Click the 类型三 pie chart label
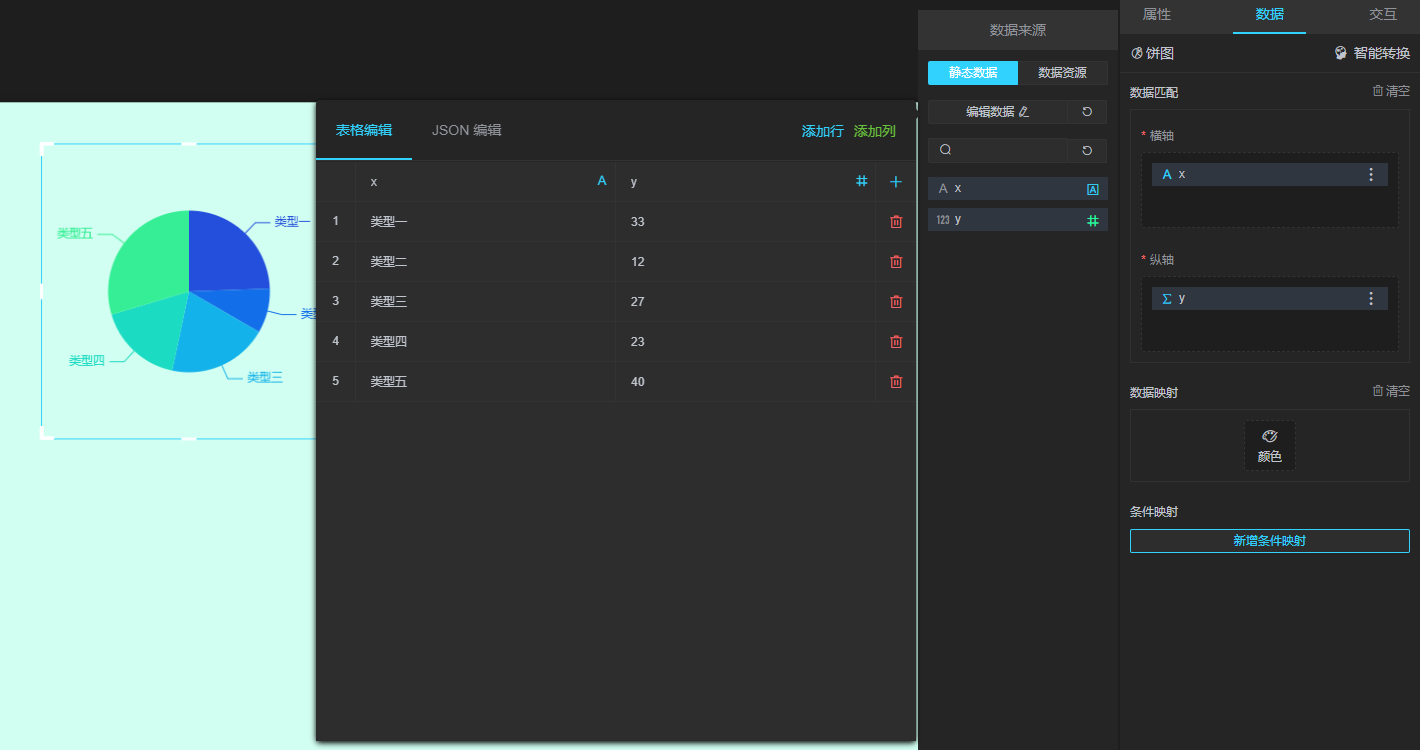1420x750 pixels. click(x=265, y=377)
